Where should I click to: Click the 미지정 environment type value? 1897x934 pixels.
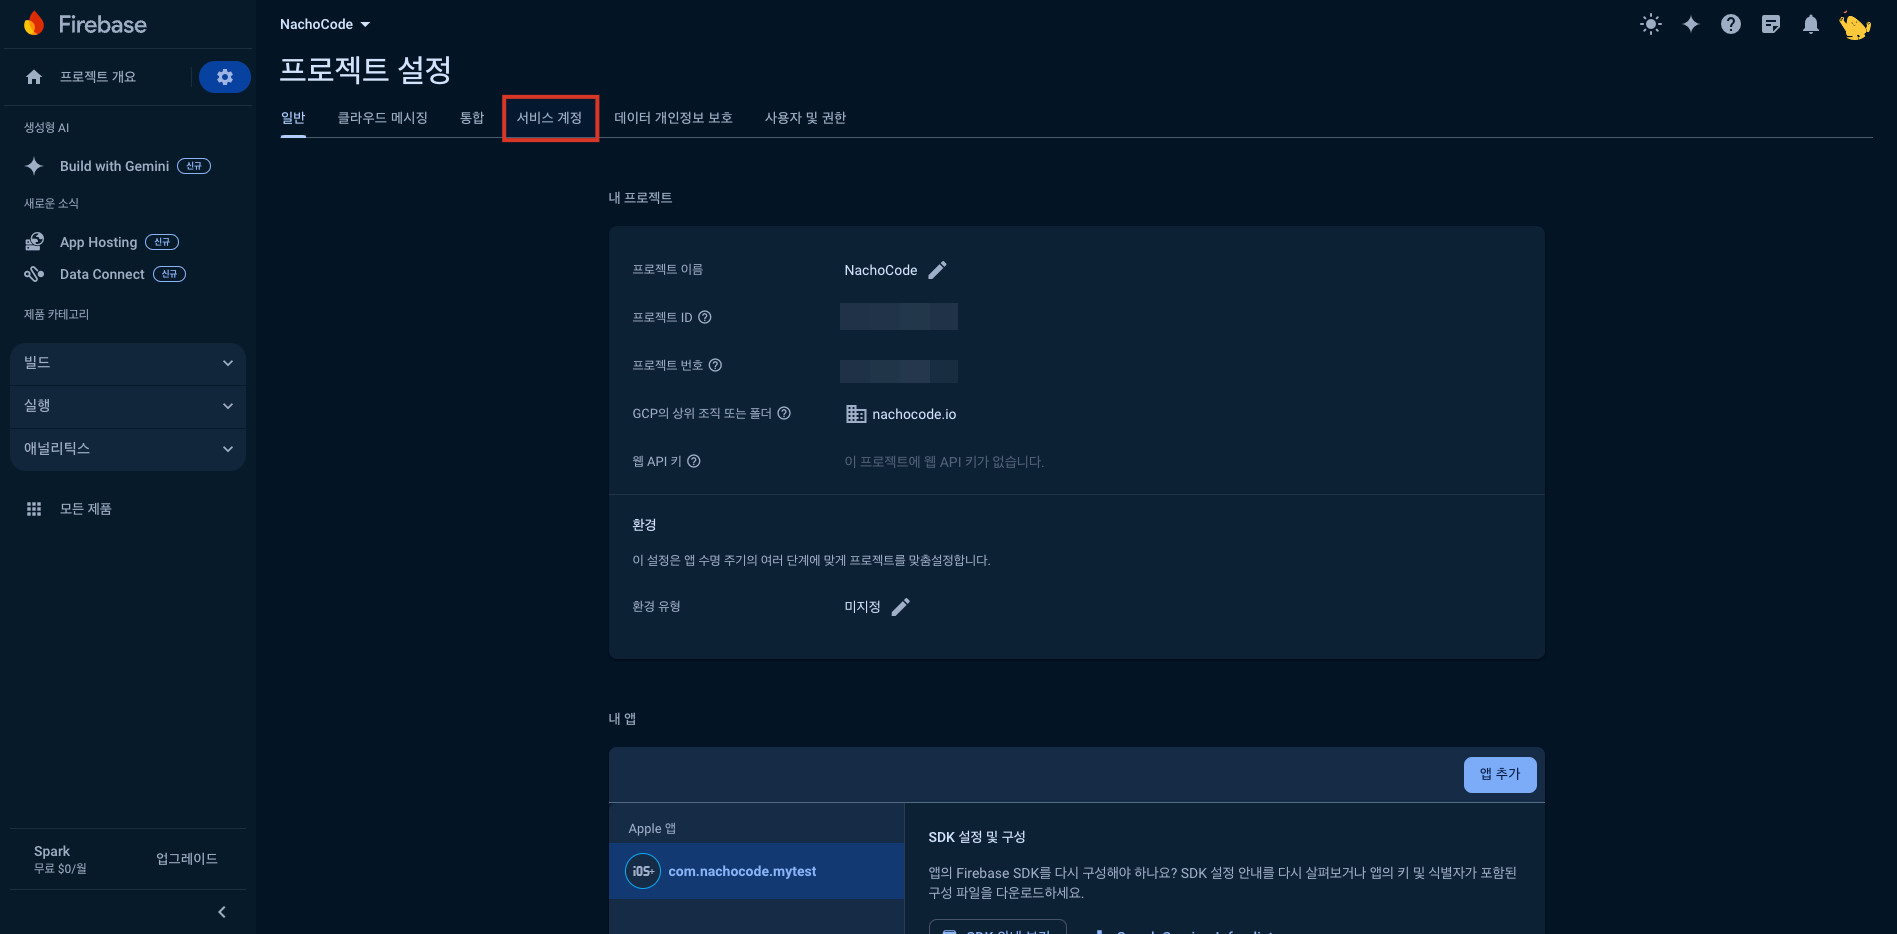(862, 607)
